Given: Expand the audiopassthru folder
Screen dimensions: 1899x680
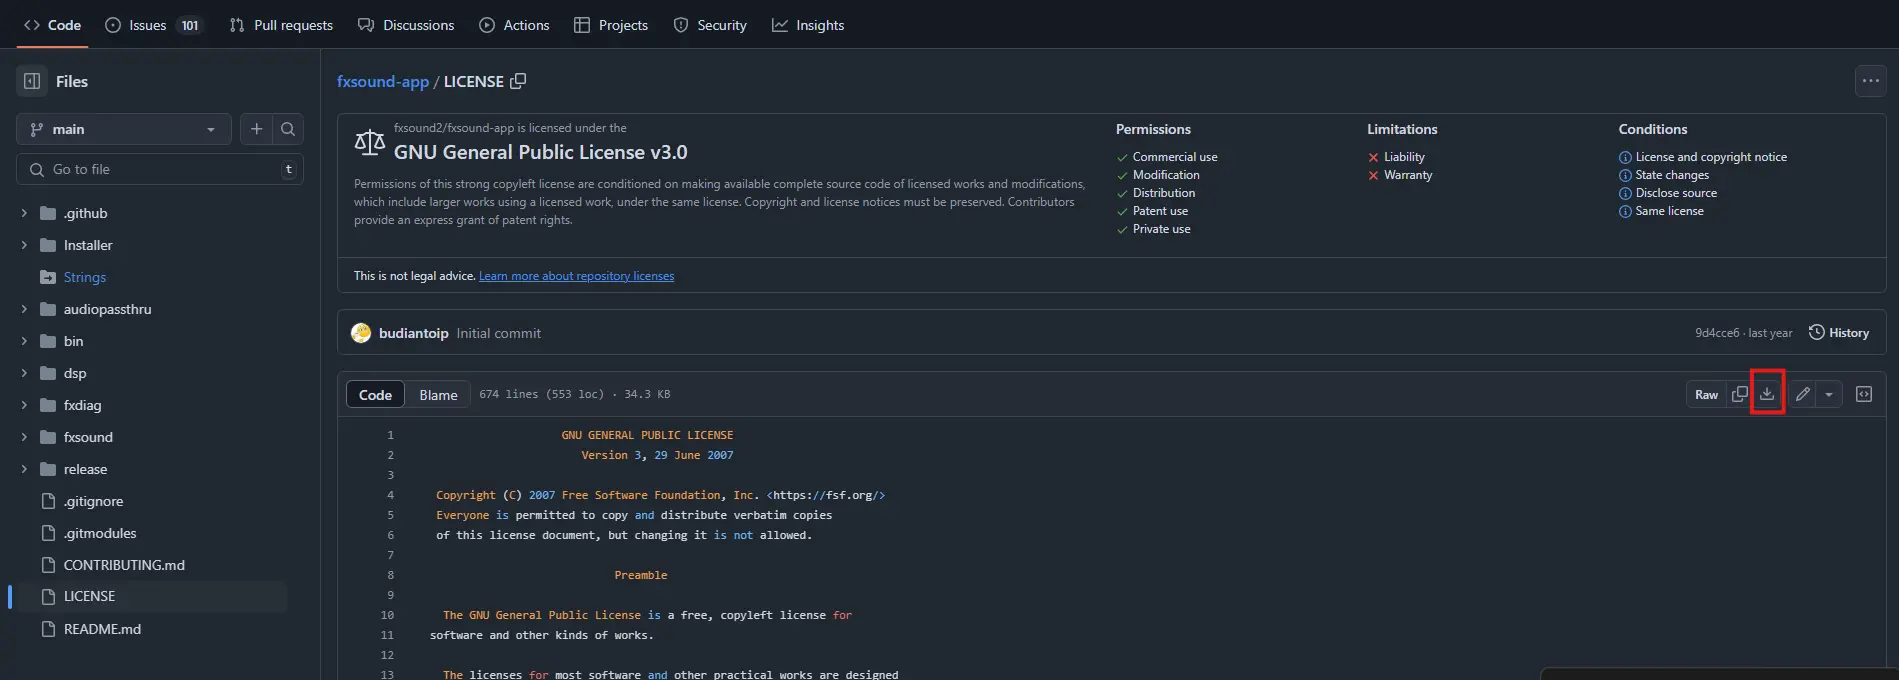Looking at the screenshot, I should point(24,309).
